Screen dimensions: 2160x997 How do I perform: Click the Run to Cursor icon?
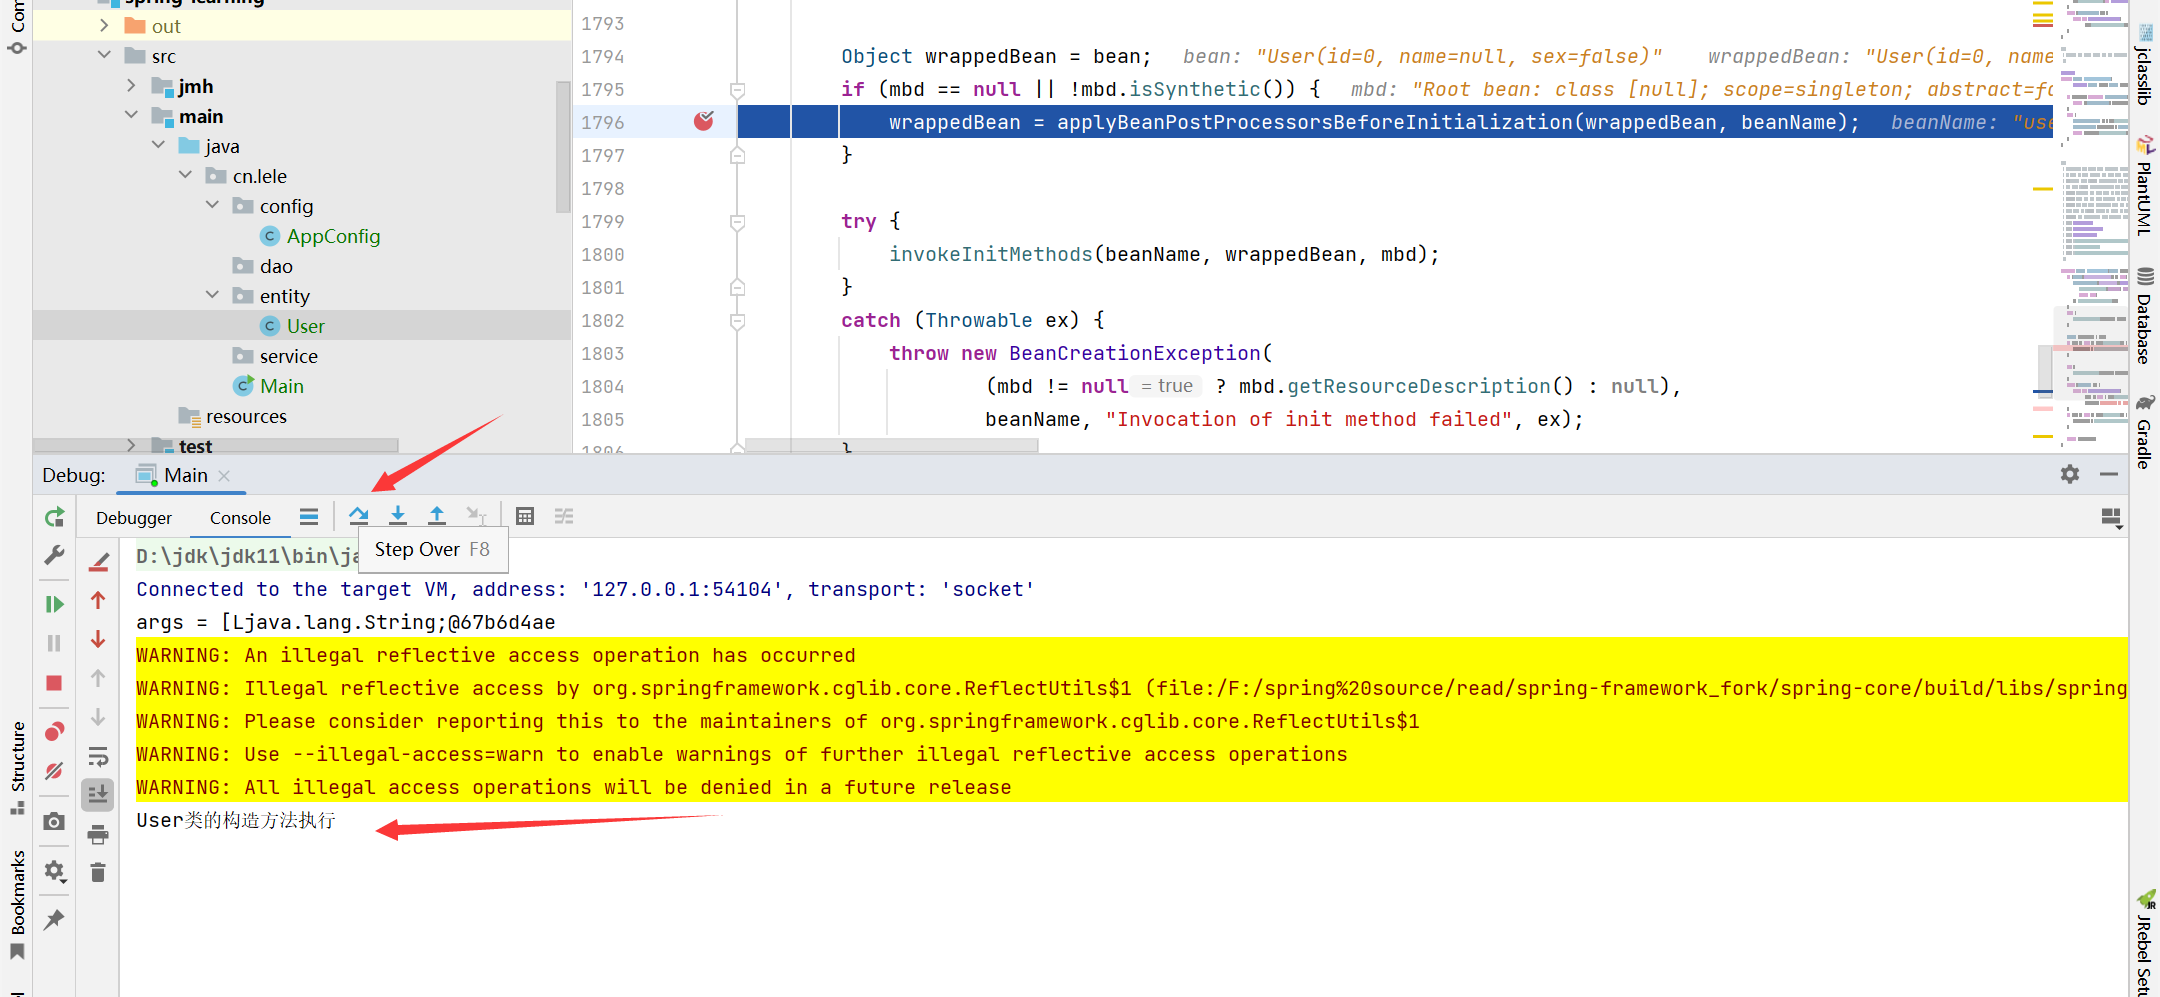point(476,516)
